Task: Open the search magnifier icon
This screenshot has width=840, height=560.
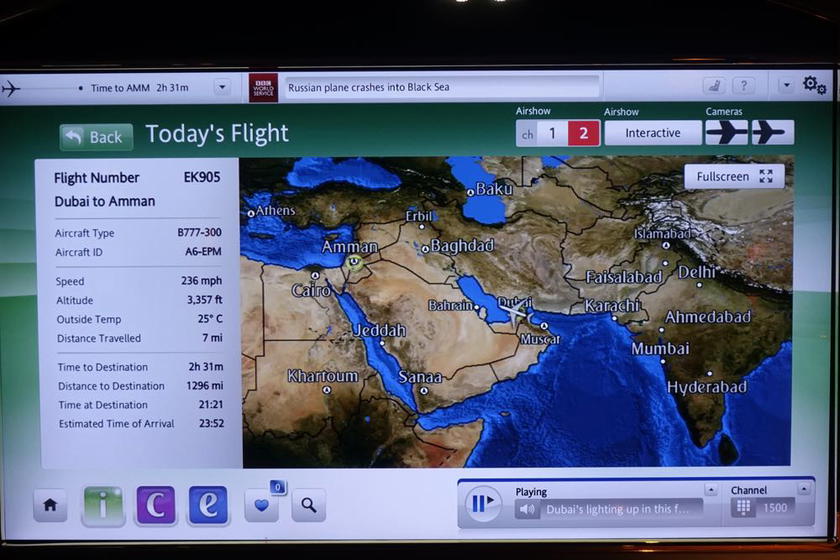Action: (309, 505)
